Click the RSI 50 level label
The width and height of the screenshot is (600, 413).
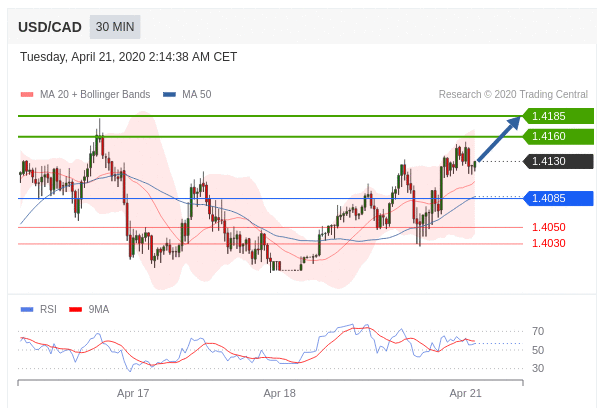click(538, 350)
